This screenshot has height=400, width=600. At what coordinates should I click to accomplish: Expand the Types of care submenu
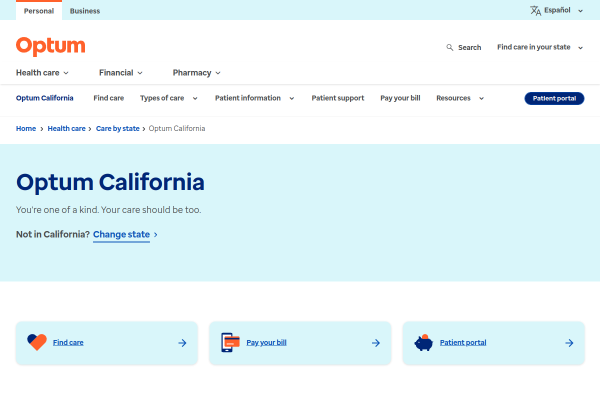tap(169, 98)
